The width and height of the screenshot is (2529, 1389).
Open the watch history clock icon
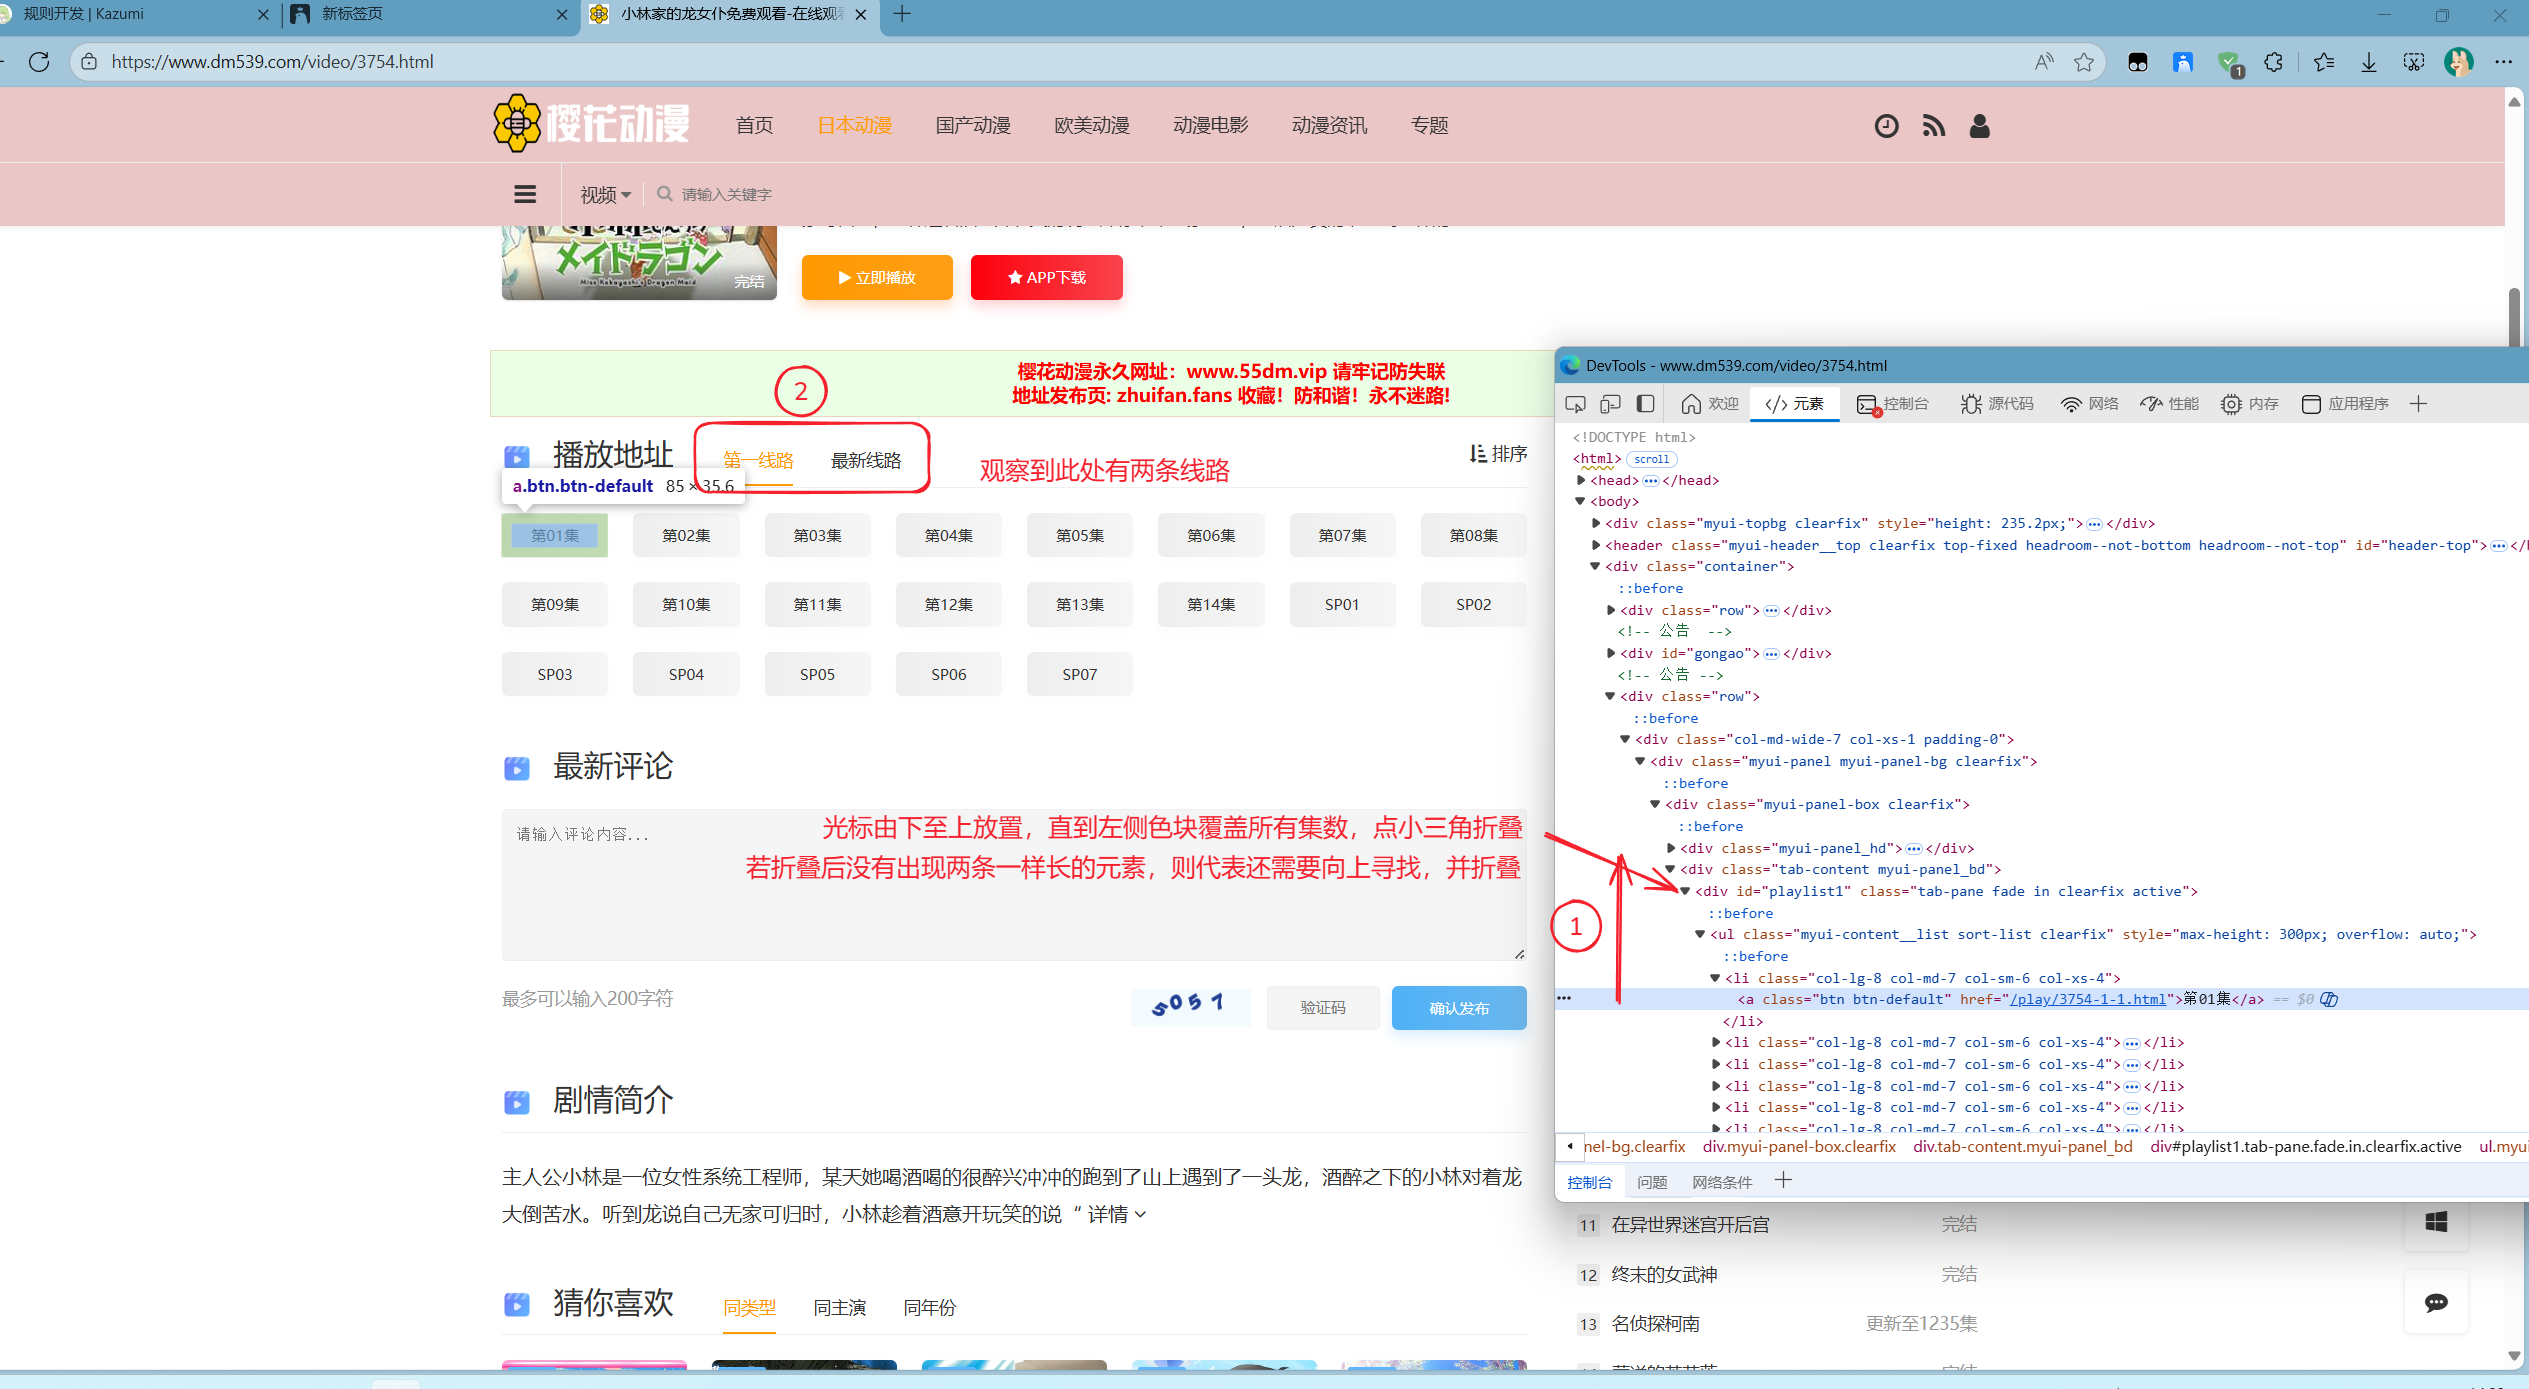click(x=1886, y=126)
